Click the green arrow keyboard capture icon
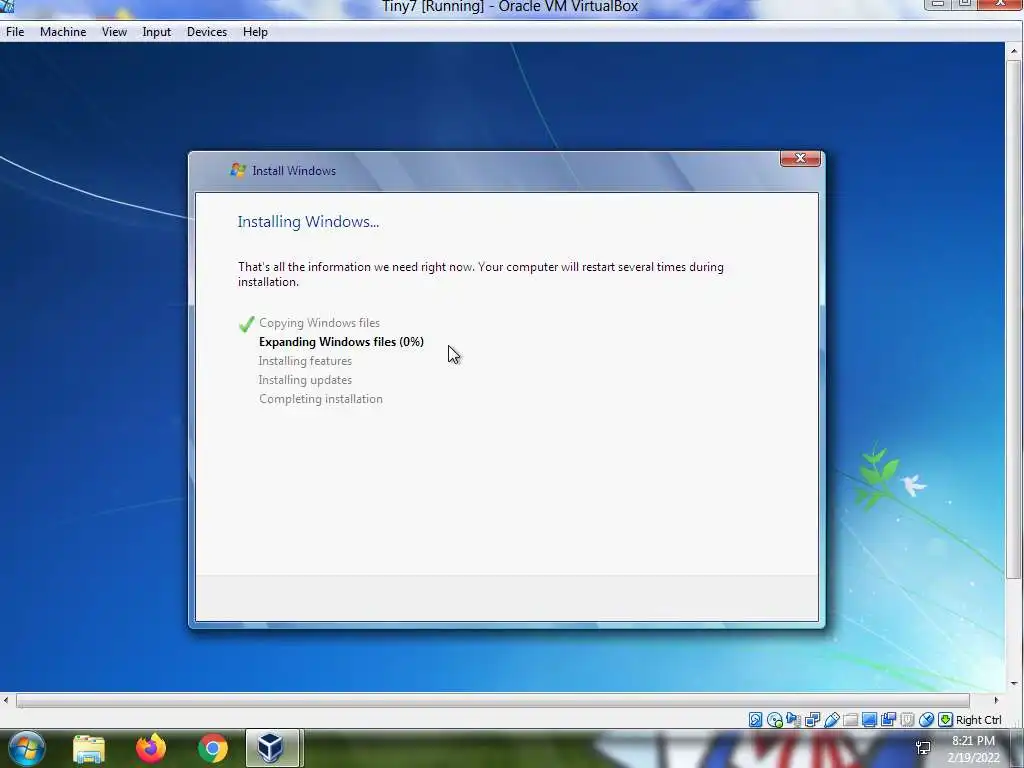The image size is (1024, 768). (x=945, y=720)
